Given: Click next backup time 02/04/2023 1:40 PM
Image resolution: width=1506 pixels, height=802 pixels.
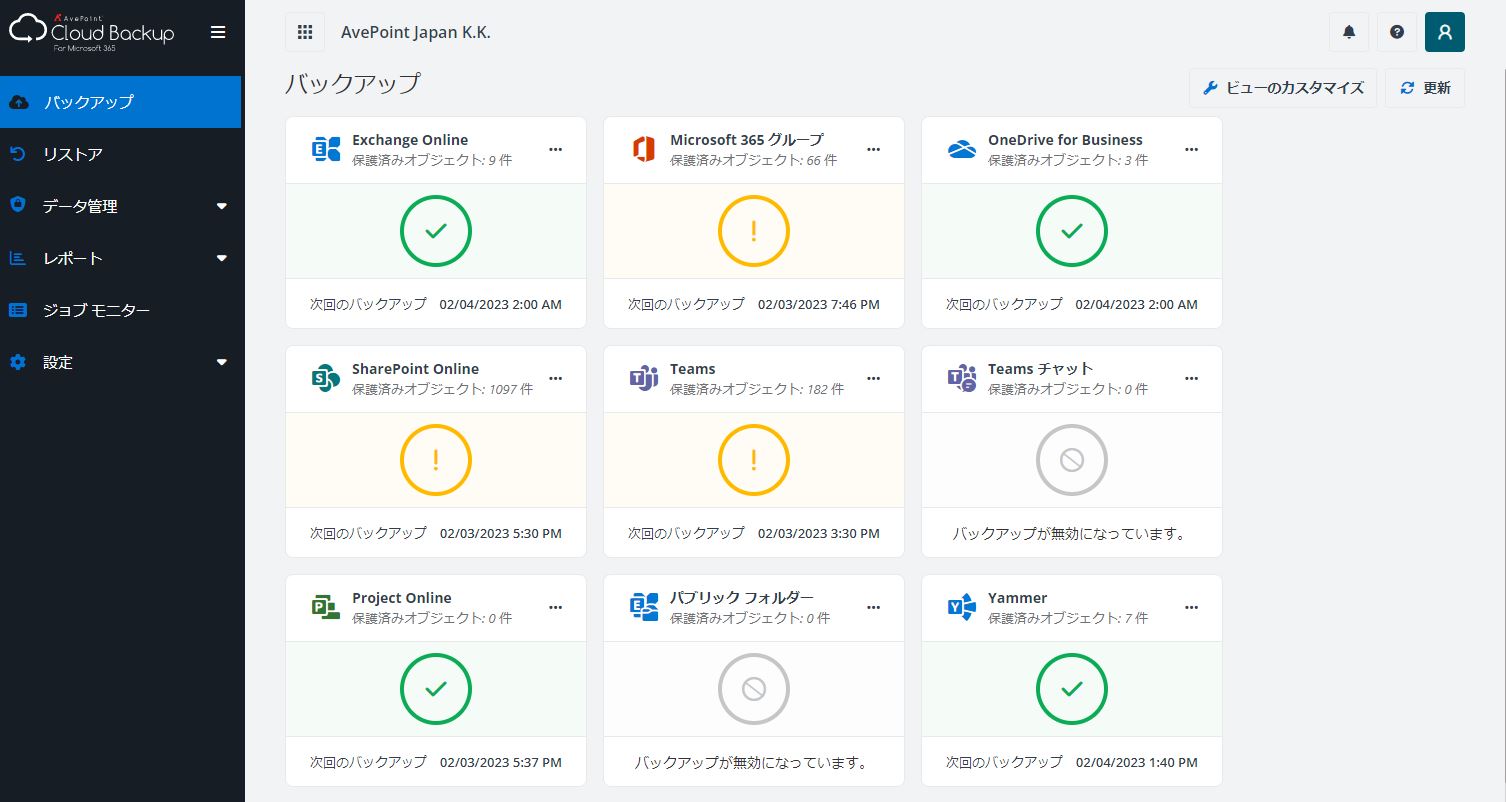Looking at the screenshot, I should click(x=1137, y=762).
